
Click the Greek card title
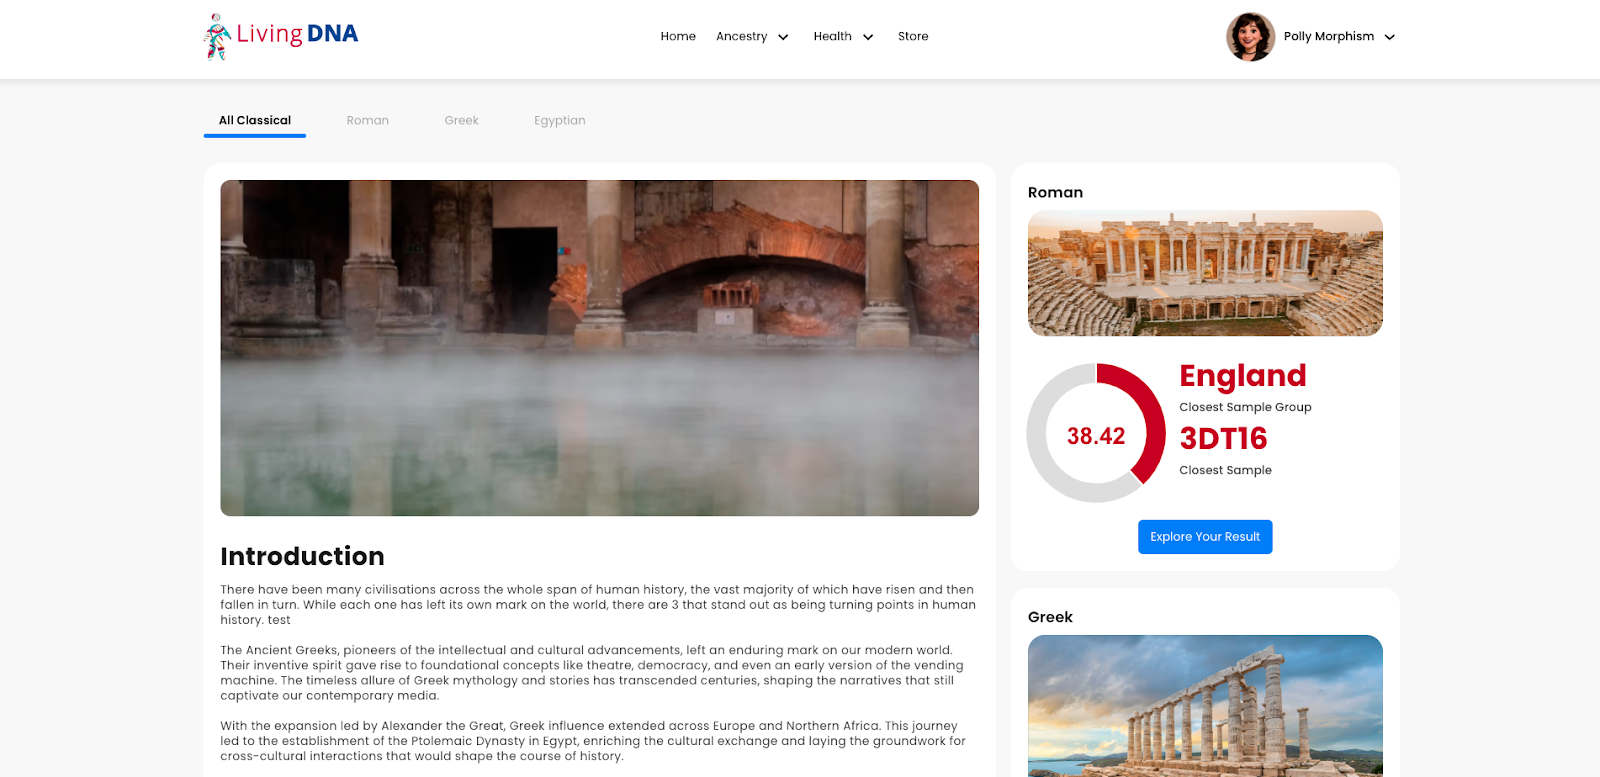tap(1050, 618)
